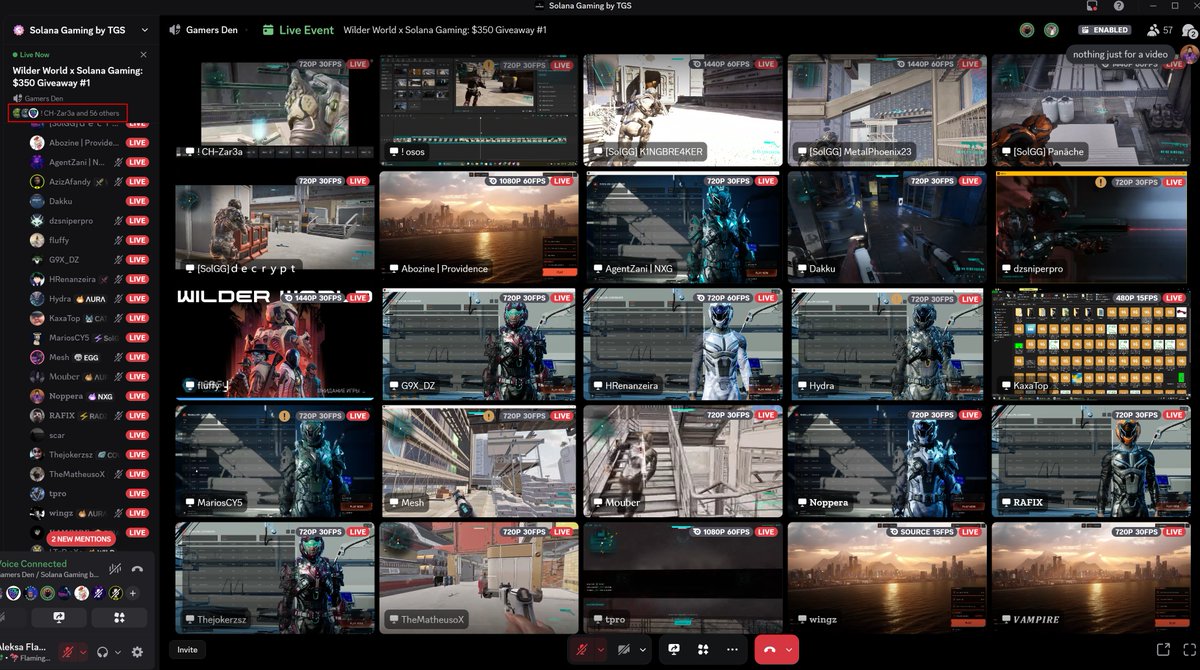Toggle mute in the user panel
The height and width of the screenshot is (670, 1200).
69,652
